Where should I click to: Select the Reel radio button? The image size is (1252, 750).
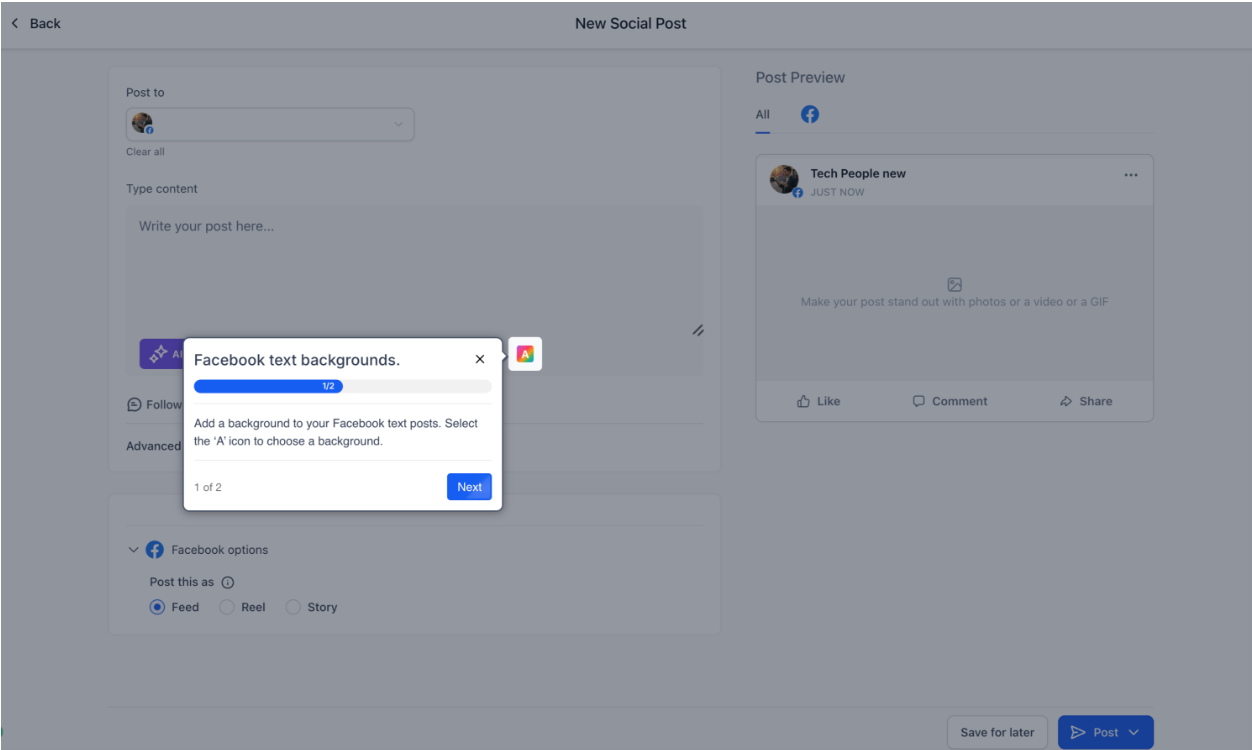point(227,607)
